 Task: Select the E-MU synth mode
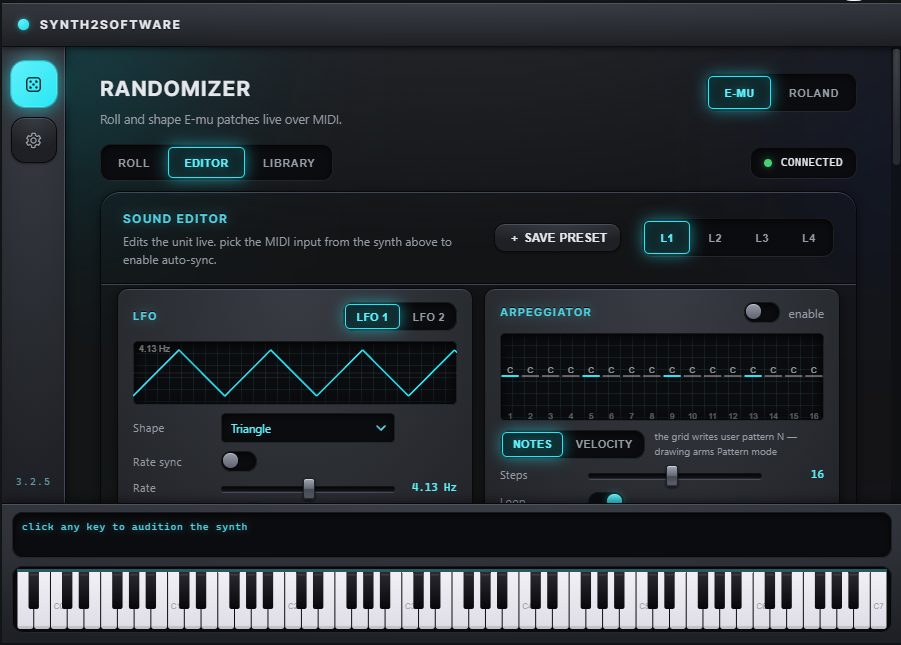pos(739,93)
